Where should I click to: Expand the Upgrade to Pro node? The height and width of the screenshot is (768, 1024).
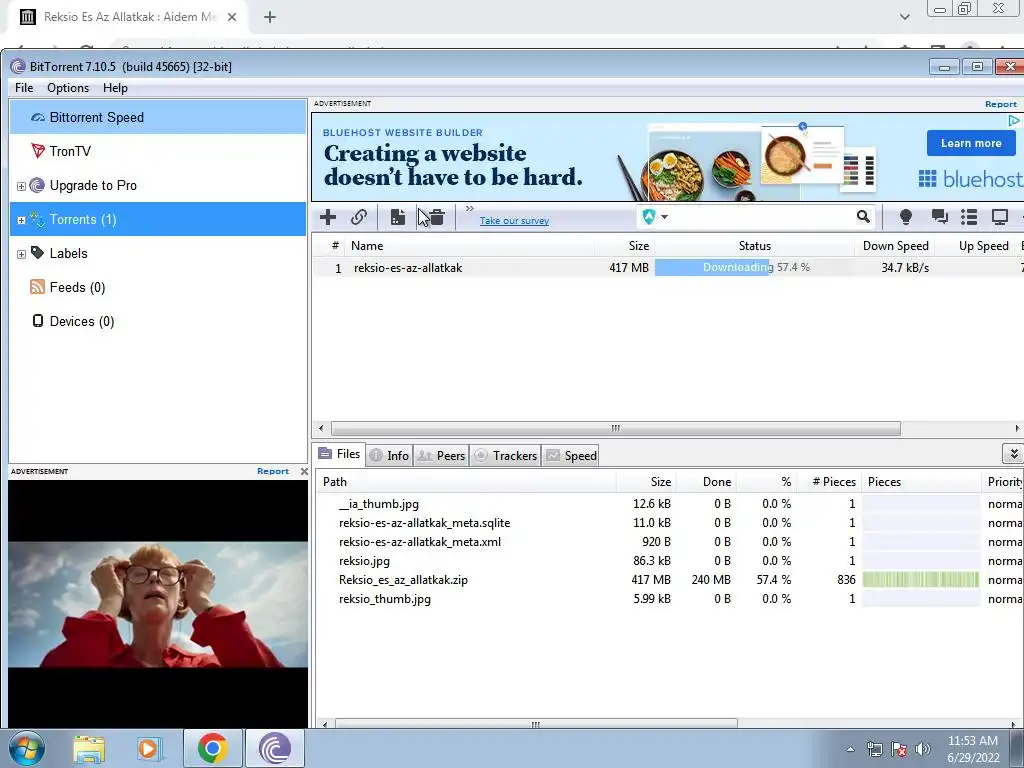pyautogui.click(x=21, y=186)
